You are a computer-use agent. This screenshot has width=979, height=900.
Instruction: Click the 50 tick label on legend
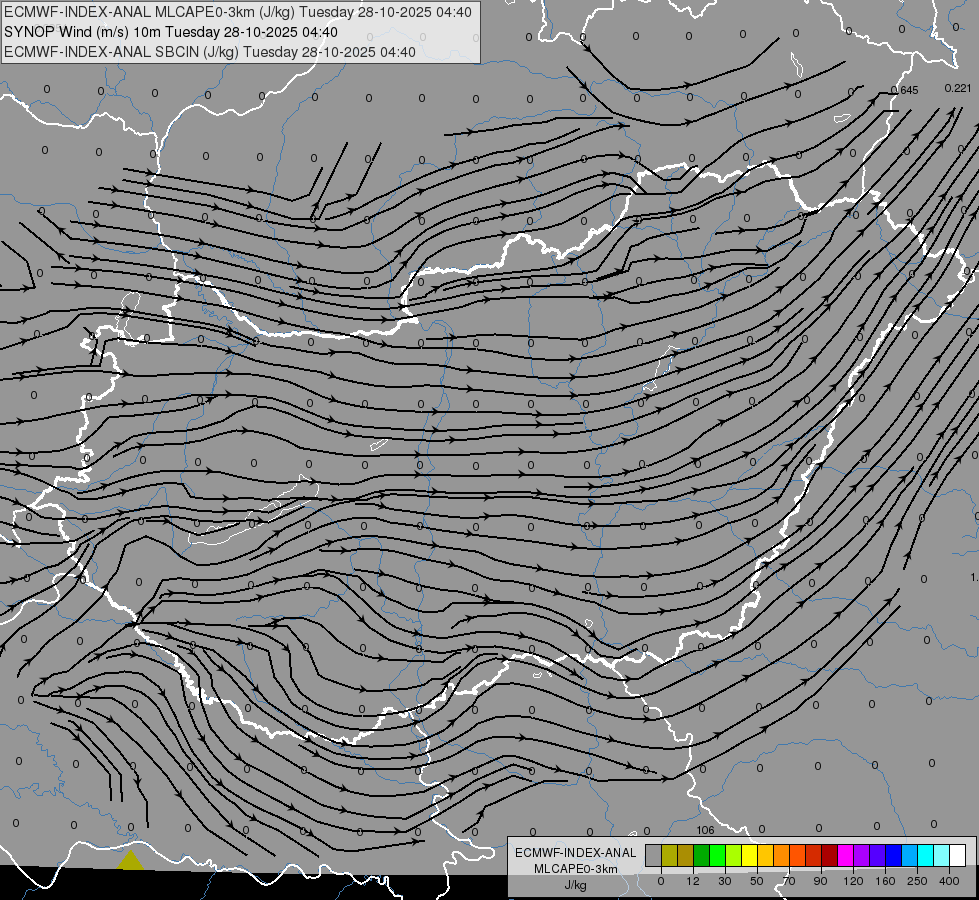coord(757,881)
